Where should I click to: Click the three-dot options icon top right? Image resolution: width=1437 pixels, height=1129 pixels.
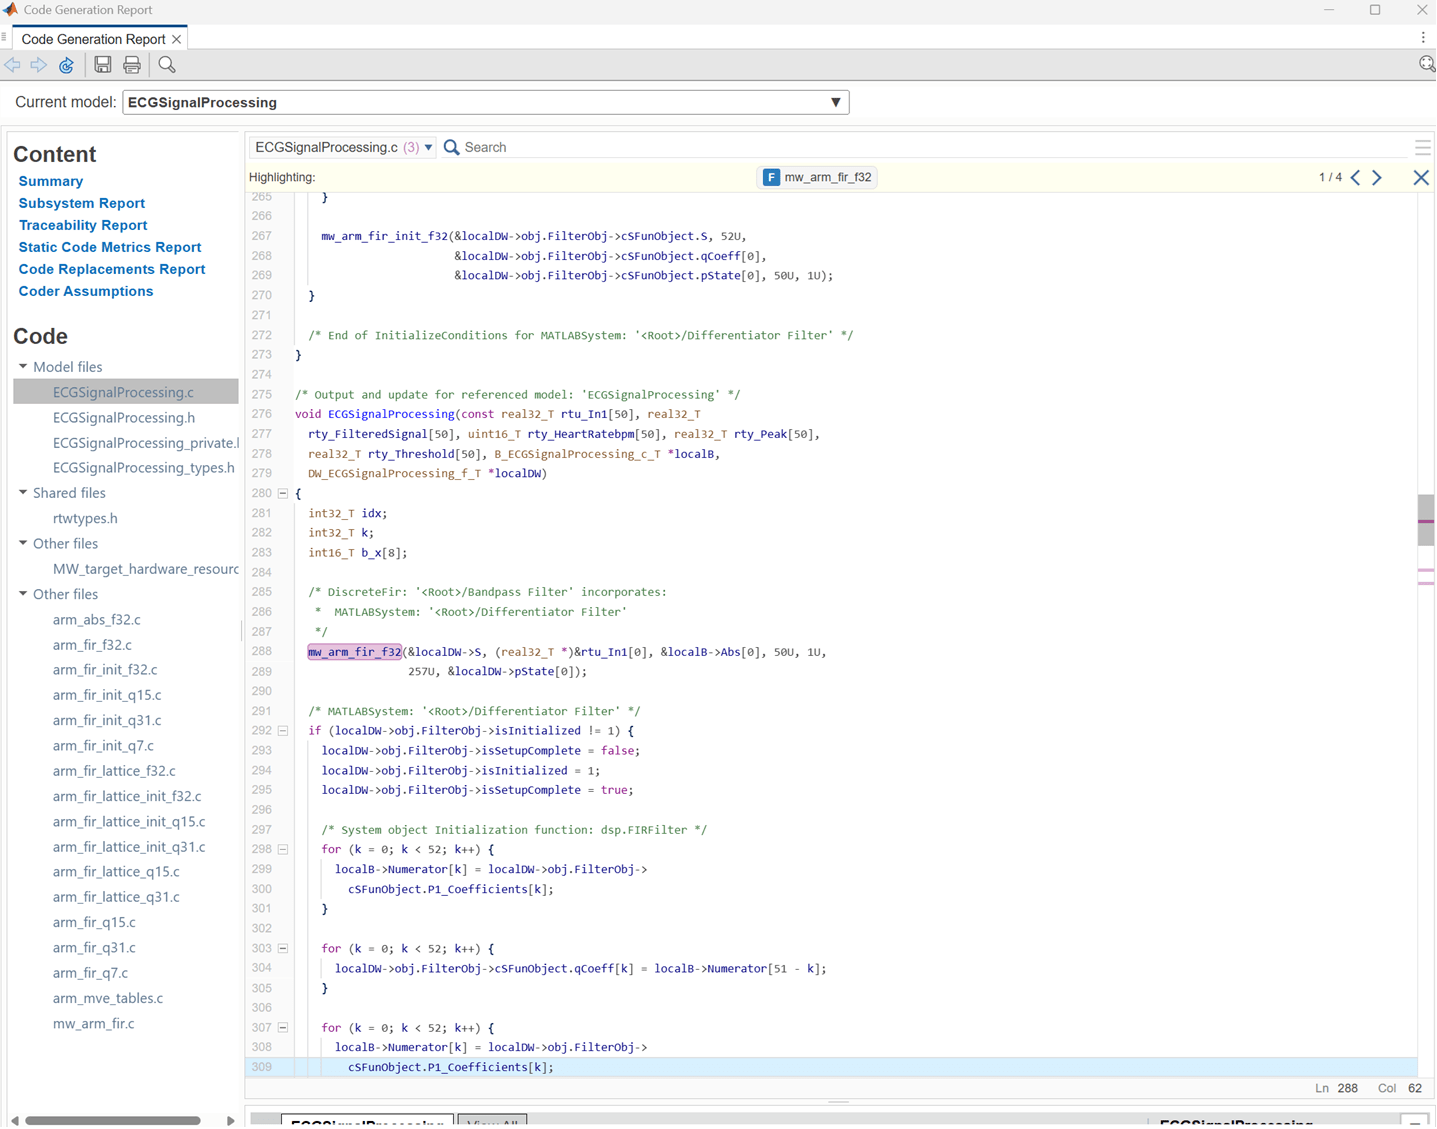click(1423, 38)
